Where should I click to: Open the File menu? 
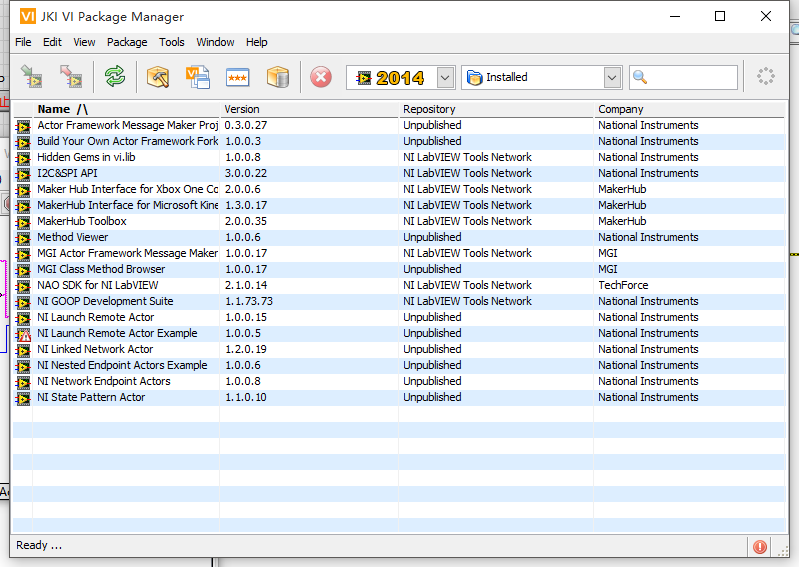23,42
